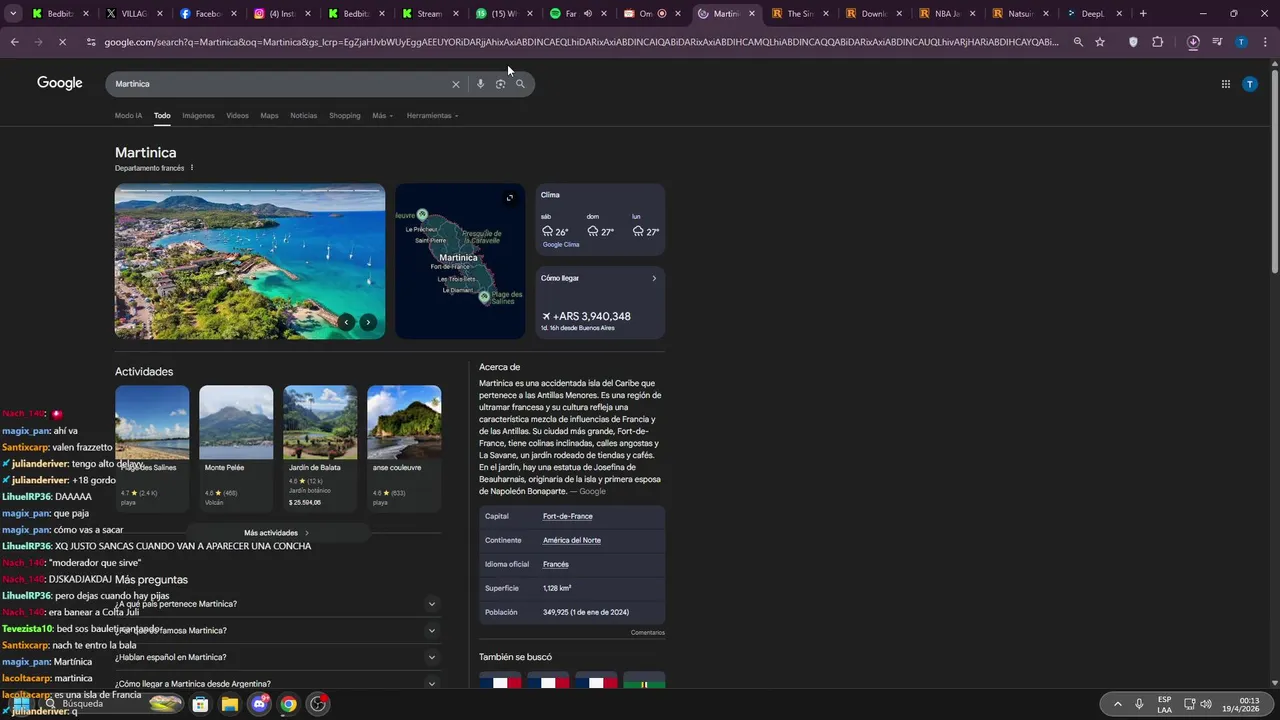Viewport: 1280px width, 720px height.
Task: Select the Noticias results tab
Action: [x=303, y=115]
